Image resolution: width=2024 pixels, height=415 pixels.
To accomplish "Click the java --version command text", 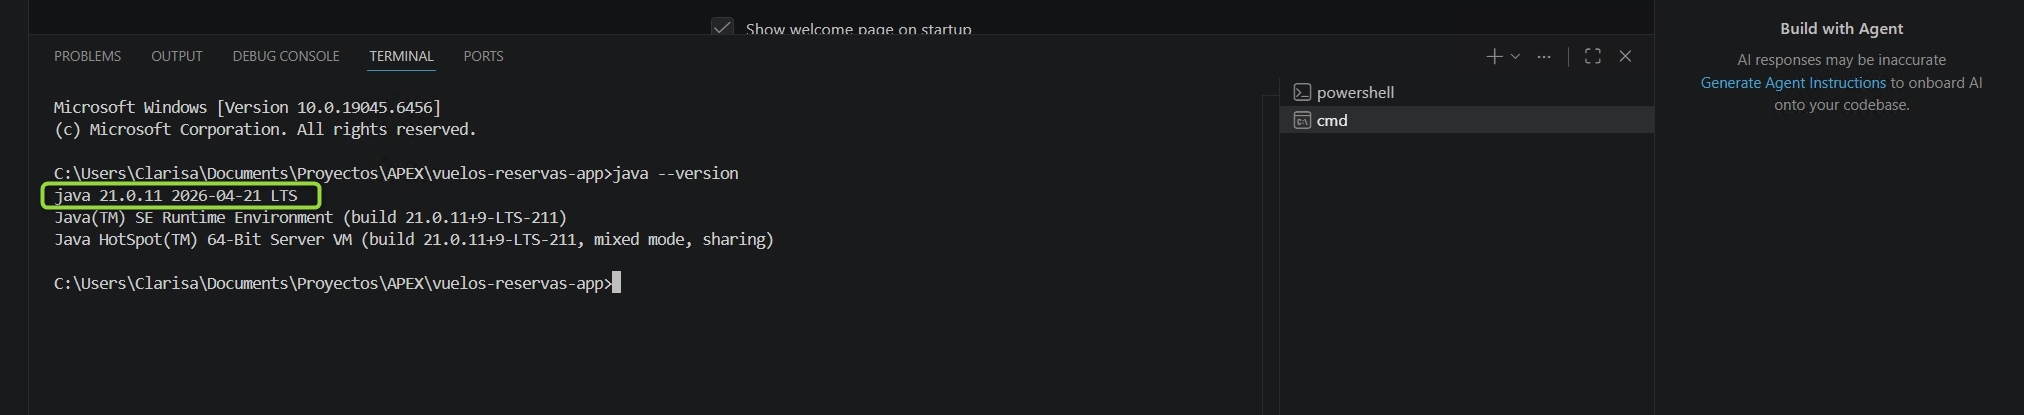I will click(x=676, y=173).
